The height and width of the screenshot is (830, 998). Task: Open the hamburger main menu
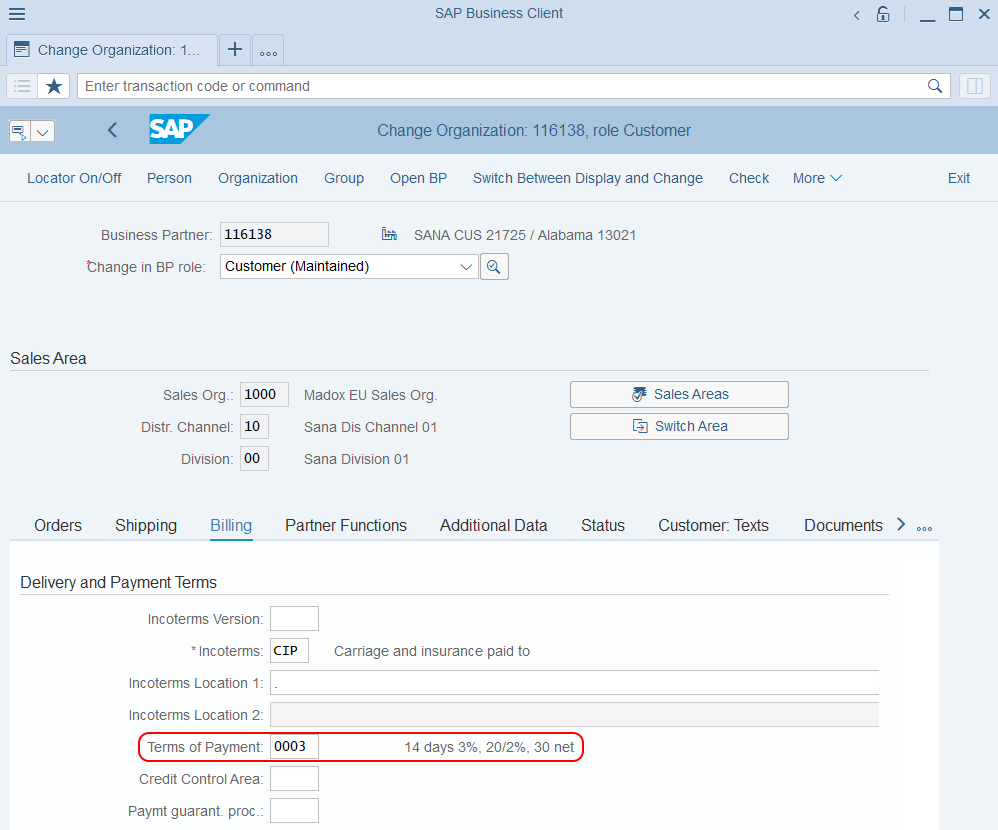[x=17, y=13]
